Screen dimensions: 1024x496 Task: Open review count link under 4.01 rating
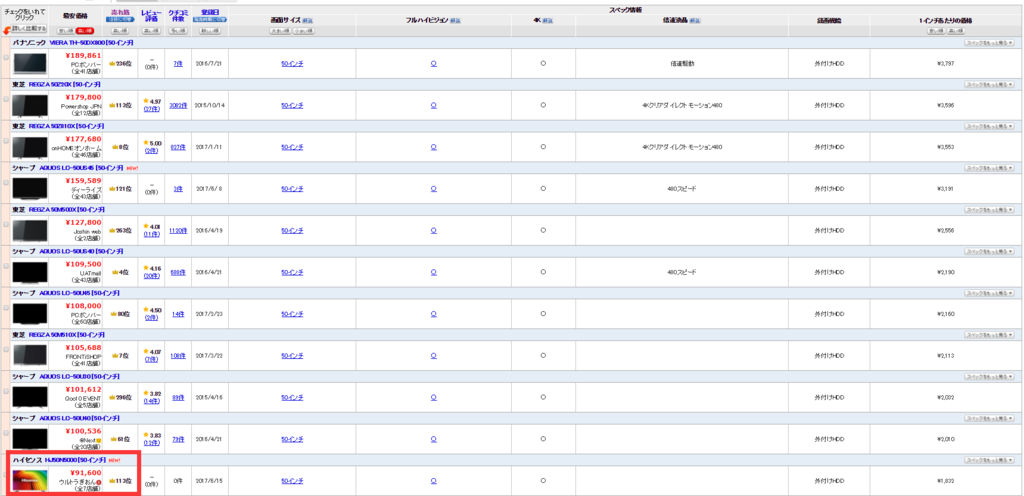coord(151,234)
